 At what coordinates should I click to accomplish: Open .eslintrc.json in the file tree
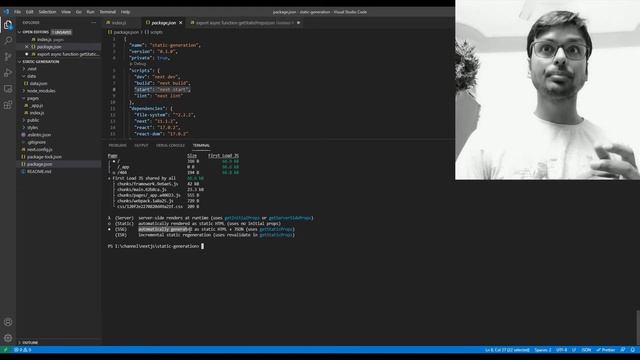[39, 135]
